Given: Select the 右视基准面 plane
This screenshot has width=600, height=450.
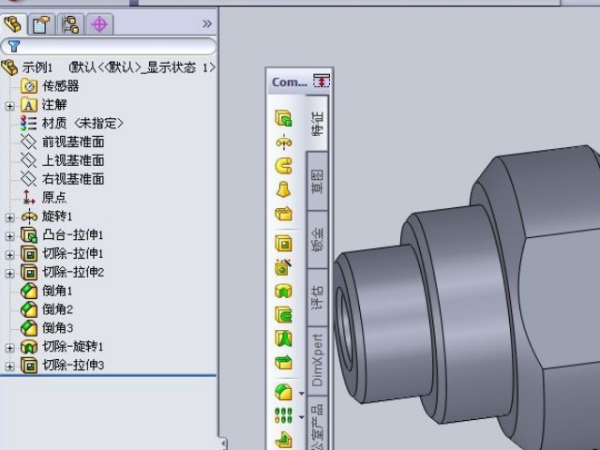Looking at the screenshot, I should (x=73, y=179).
